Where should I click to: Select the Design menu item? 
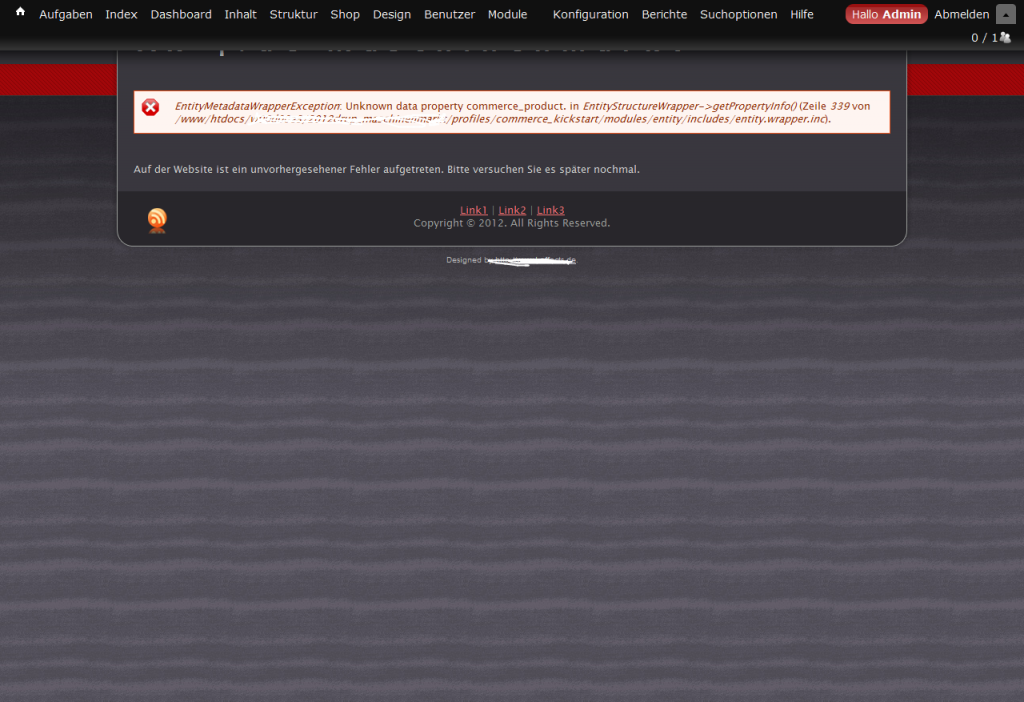392,15
